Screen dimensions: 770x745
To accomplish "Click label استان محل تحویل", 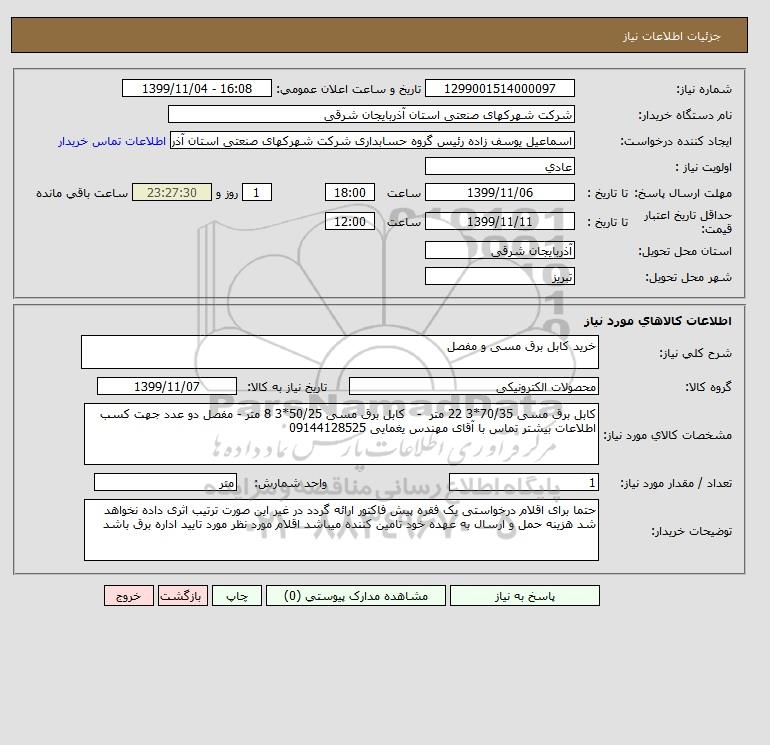I will click(685, 251).
